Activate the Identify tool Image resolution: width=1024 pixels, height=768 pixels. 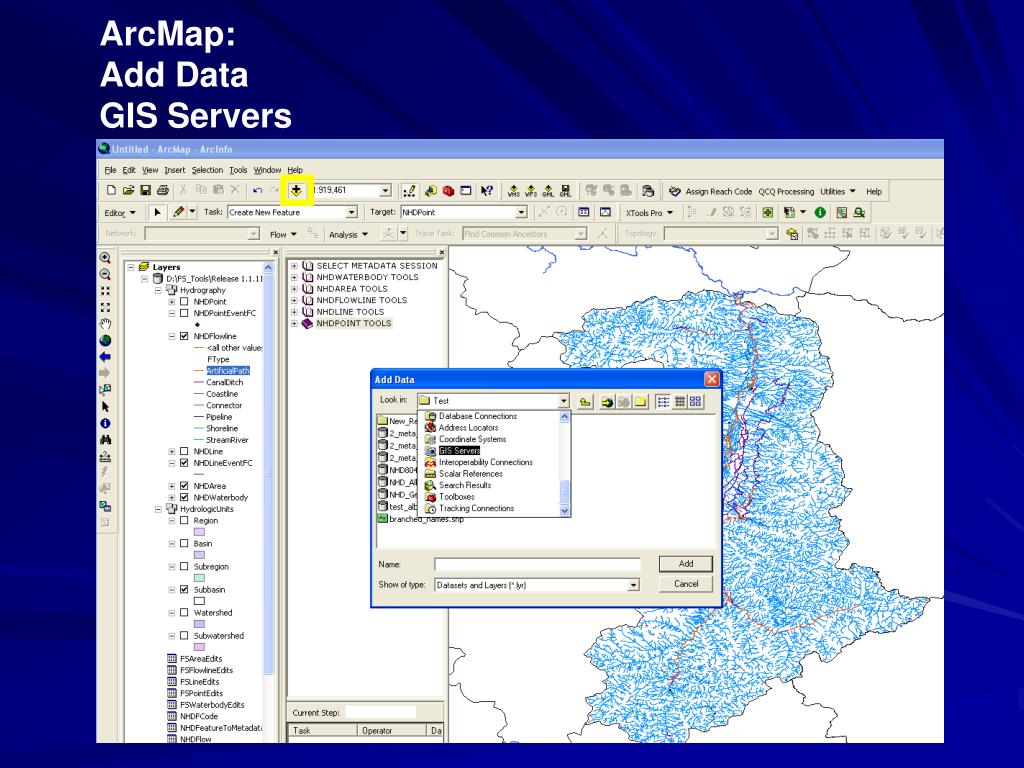(x=105, y=423)
